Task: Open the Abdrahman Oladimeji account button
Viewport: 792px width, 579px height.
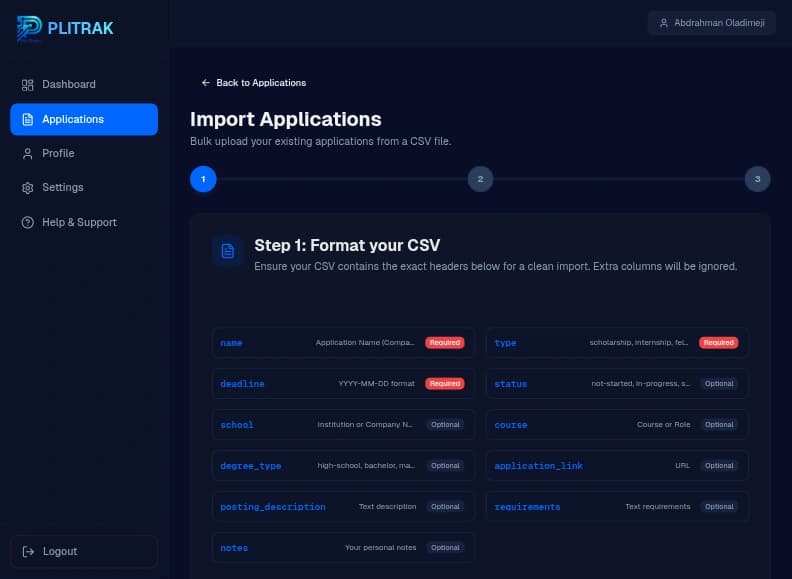Action: 712,23
